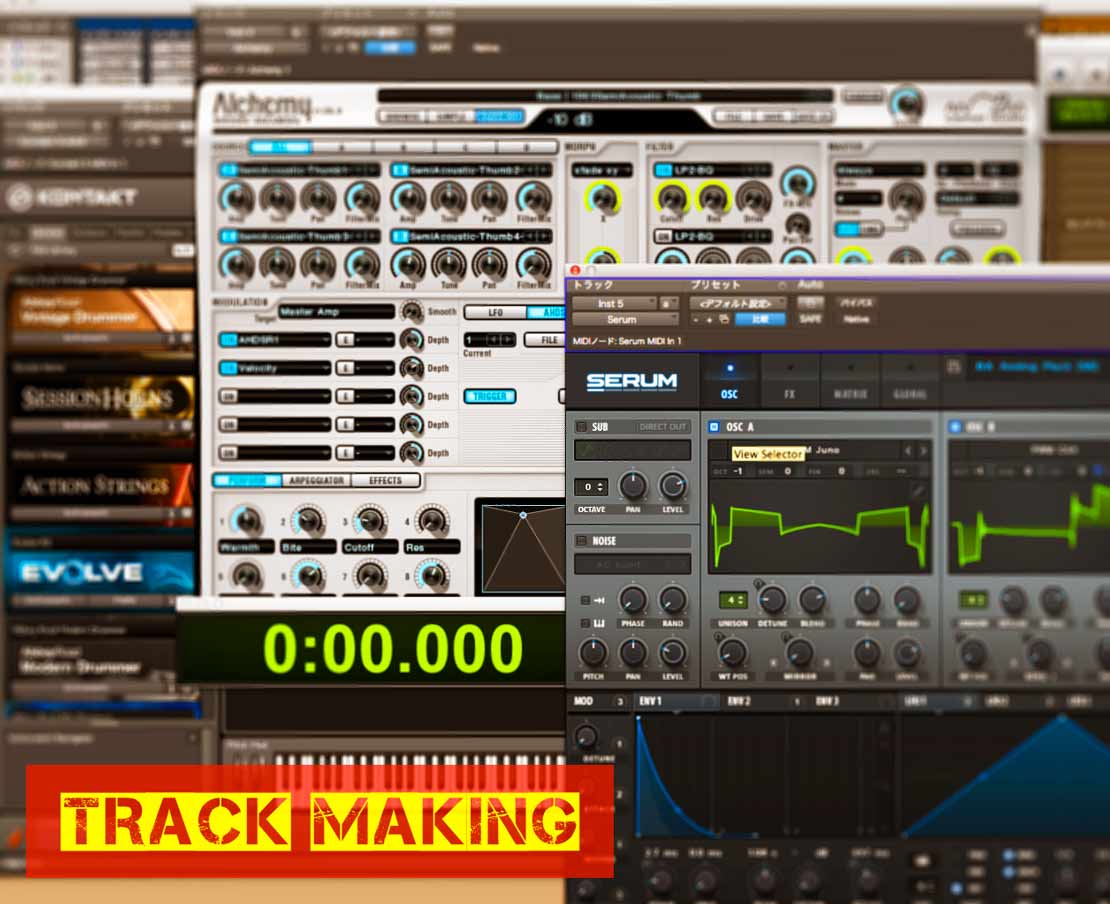Click the Alchemy preset name display
1110x904 pixels.
pos(606,96)
